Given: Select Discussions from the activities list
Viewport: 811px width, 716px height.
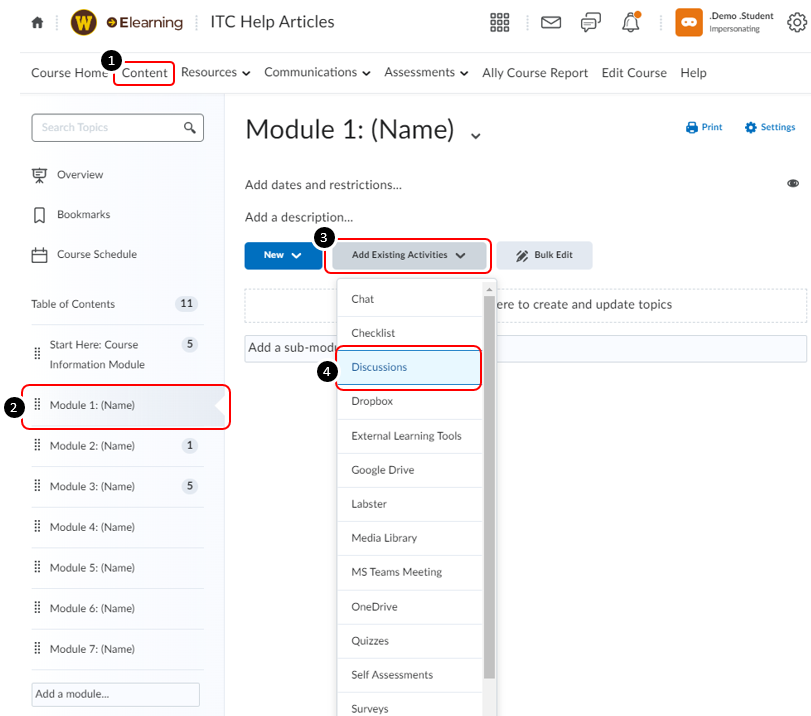Looking at the screenshot, I should click(x=379, y=367).
